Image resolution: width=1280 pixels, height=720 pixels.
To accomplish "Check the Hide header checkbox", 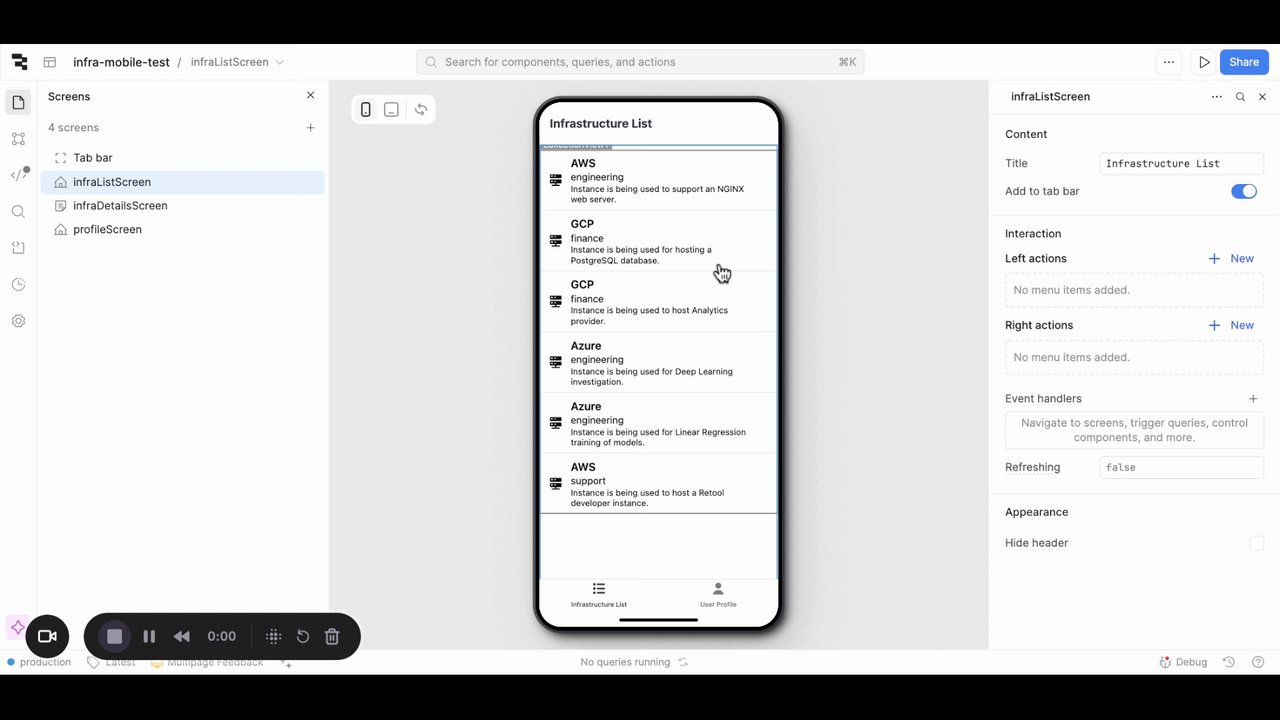I will click(1257, 543).
